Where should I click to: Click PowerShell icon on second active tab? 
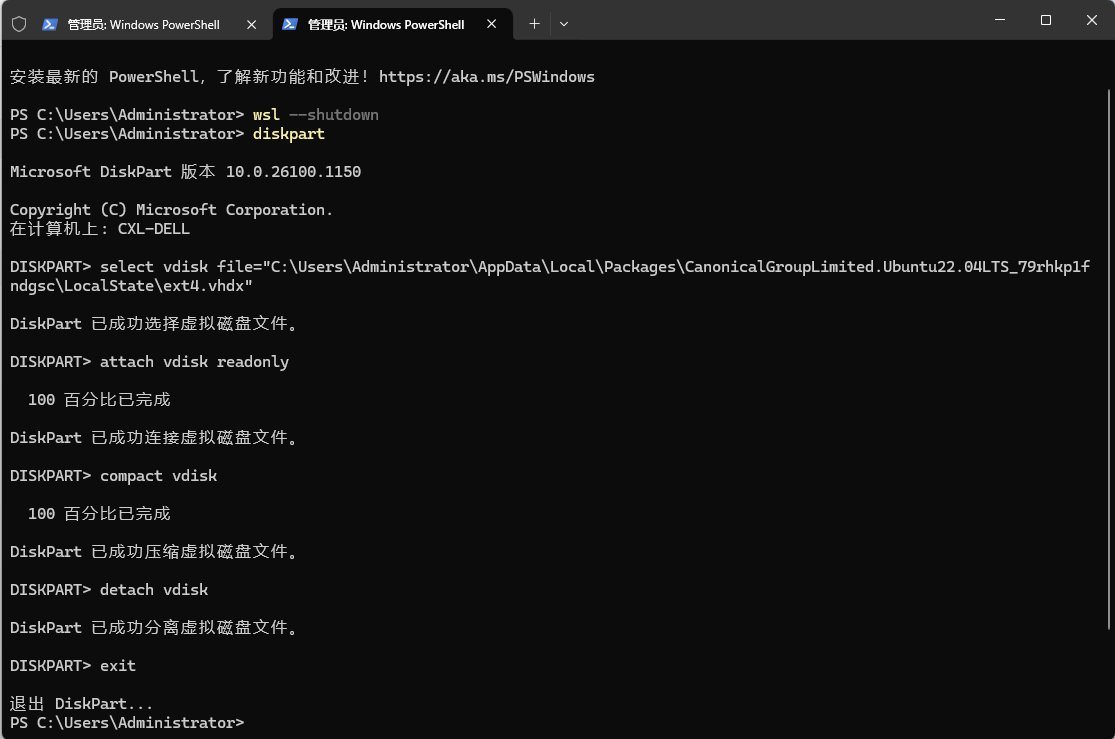(x=289, y=24)
